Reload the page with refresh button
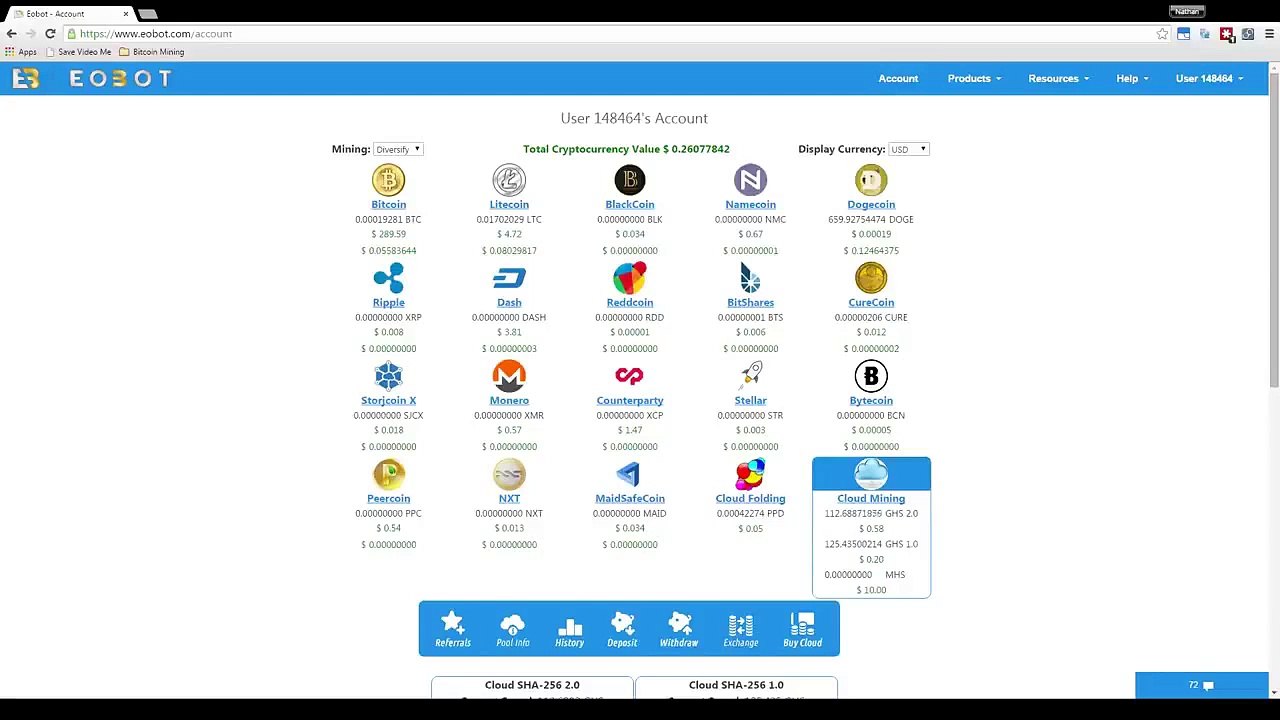The image size is (1280, 720). click(x=50, y=34)
